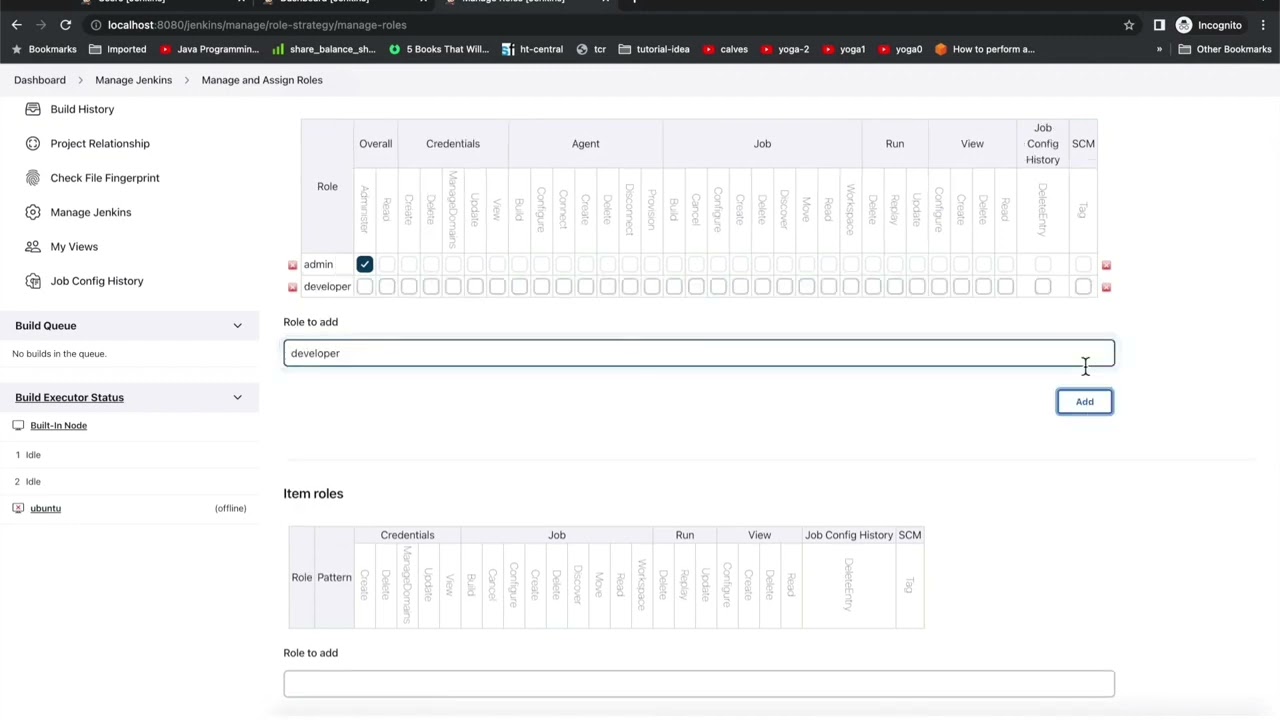This screenshot has height=720, width=1280.
Task: Remove developer role using left red icon
Action: 292,287
